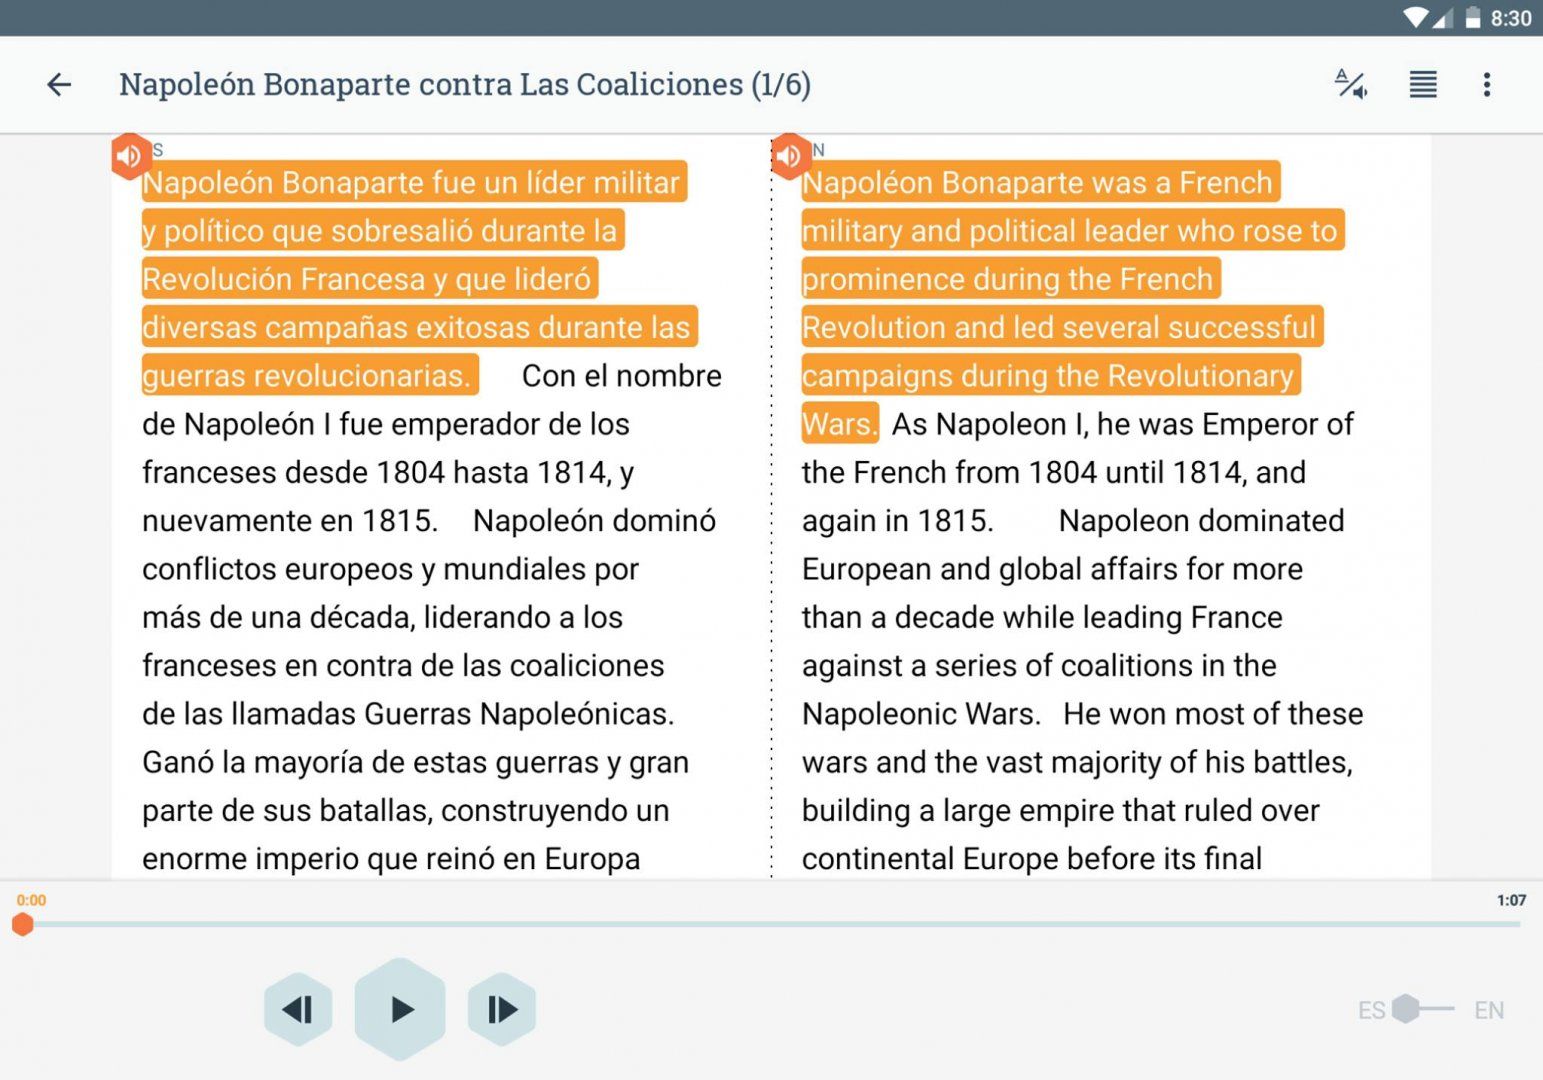1543x1080 pixels.
Task: Toggle ES/EN audio language switch
Action: (x=1422, y=1009)
